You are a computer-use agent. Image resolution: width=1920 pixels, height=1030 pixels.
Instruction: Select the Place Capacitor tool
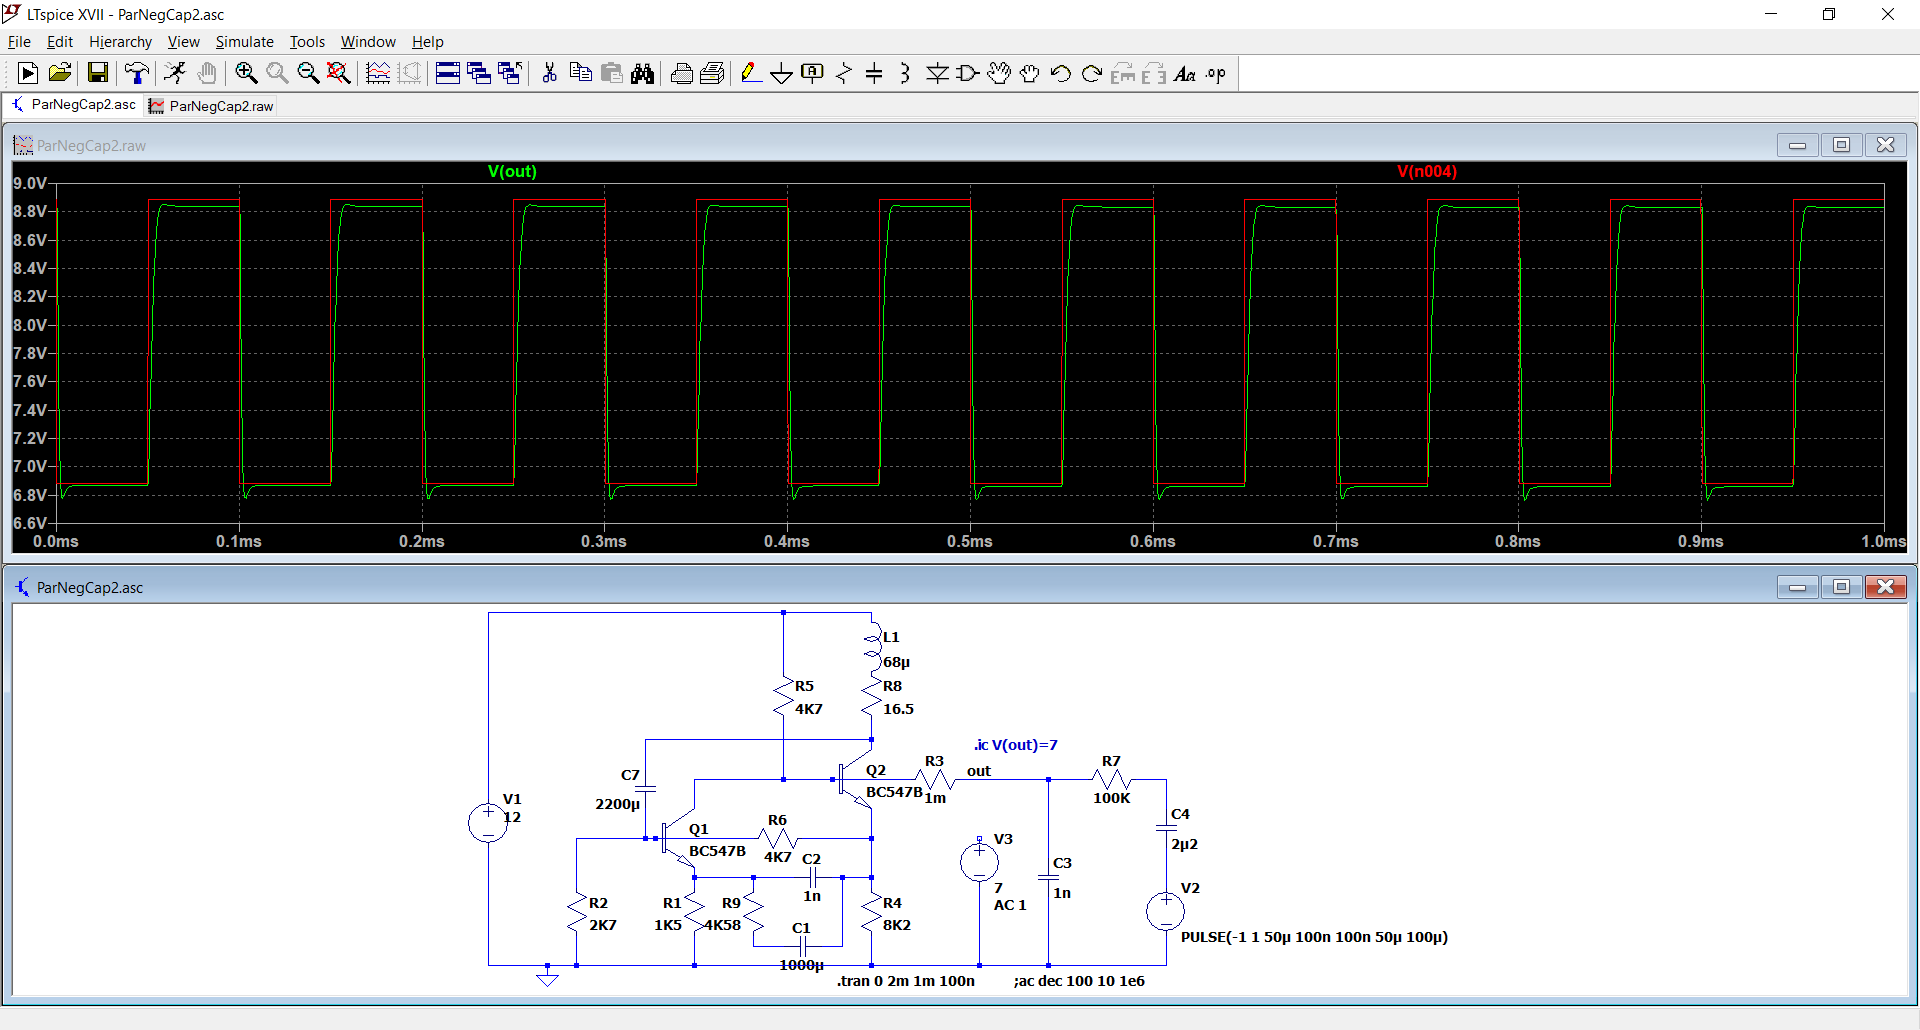(x=875, y=73)
